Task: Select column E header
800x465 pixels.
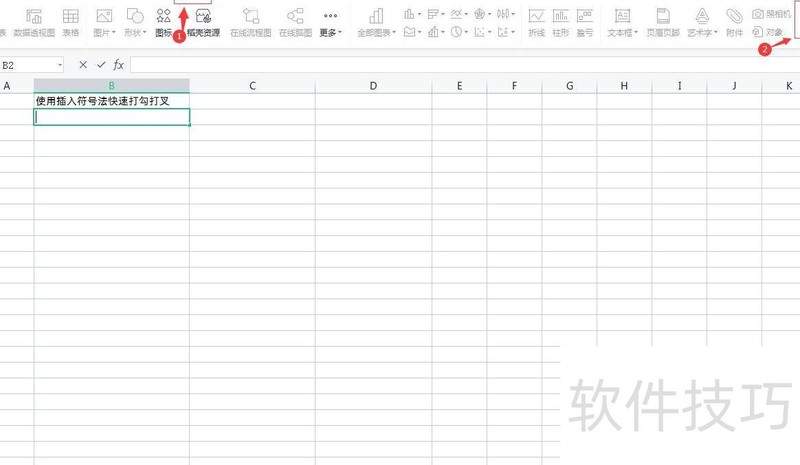Action: (459, 86)
